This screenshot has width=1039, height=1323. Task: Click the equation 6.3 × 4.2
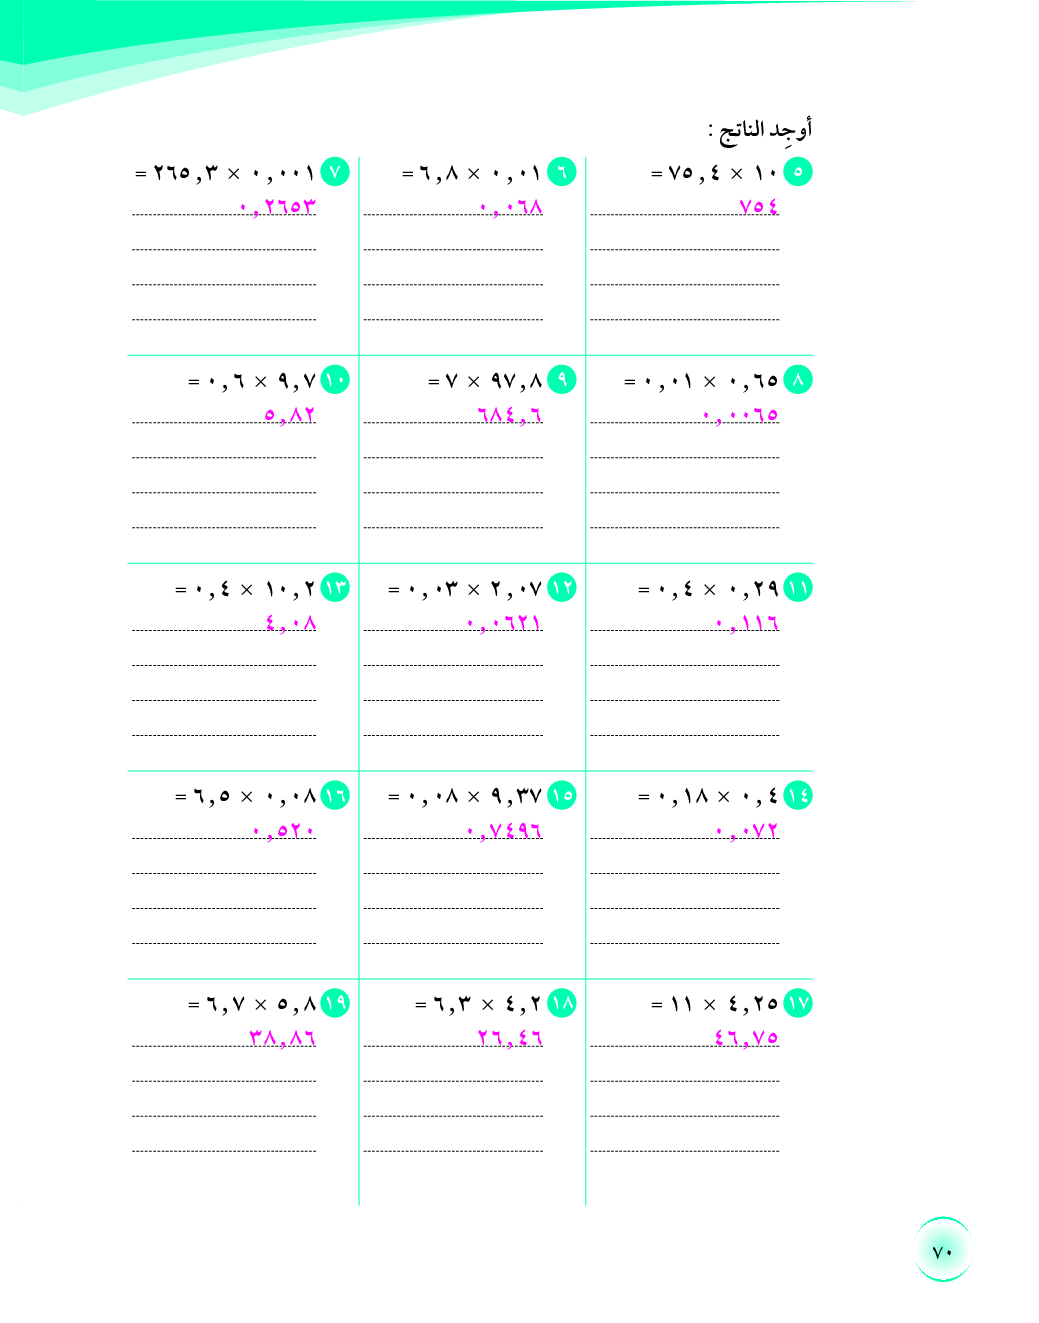478,1004
